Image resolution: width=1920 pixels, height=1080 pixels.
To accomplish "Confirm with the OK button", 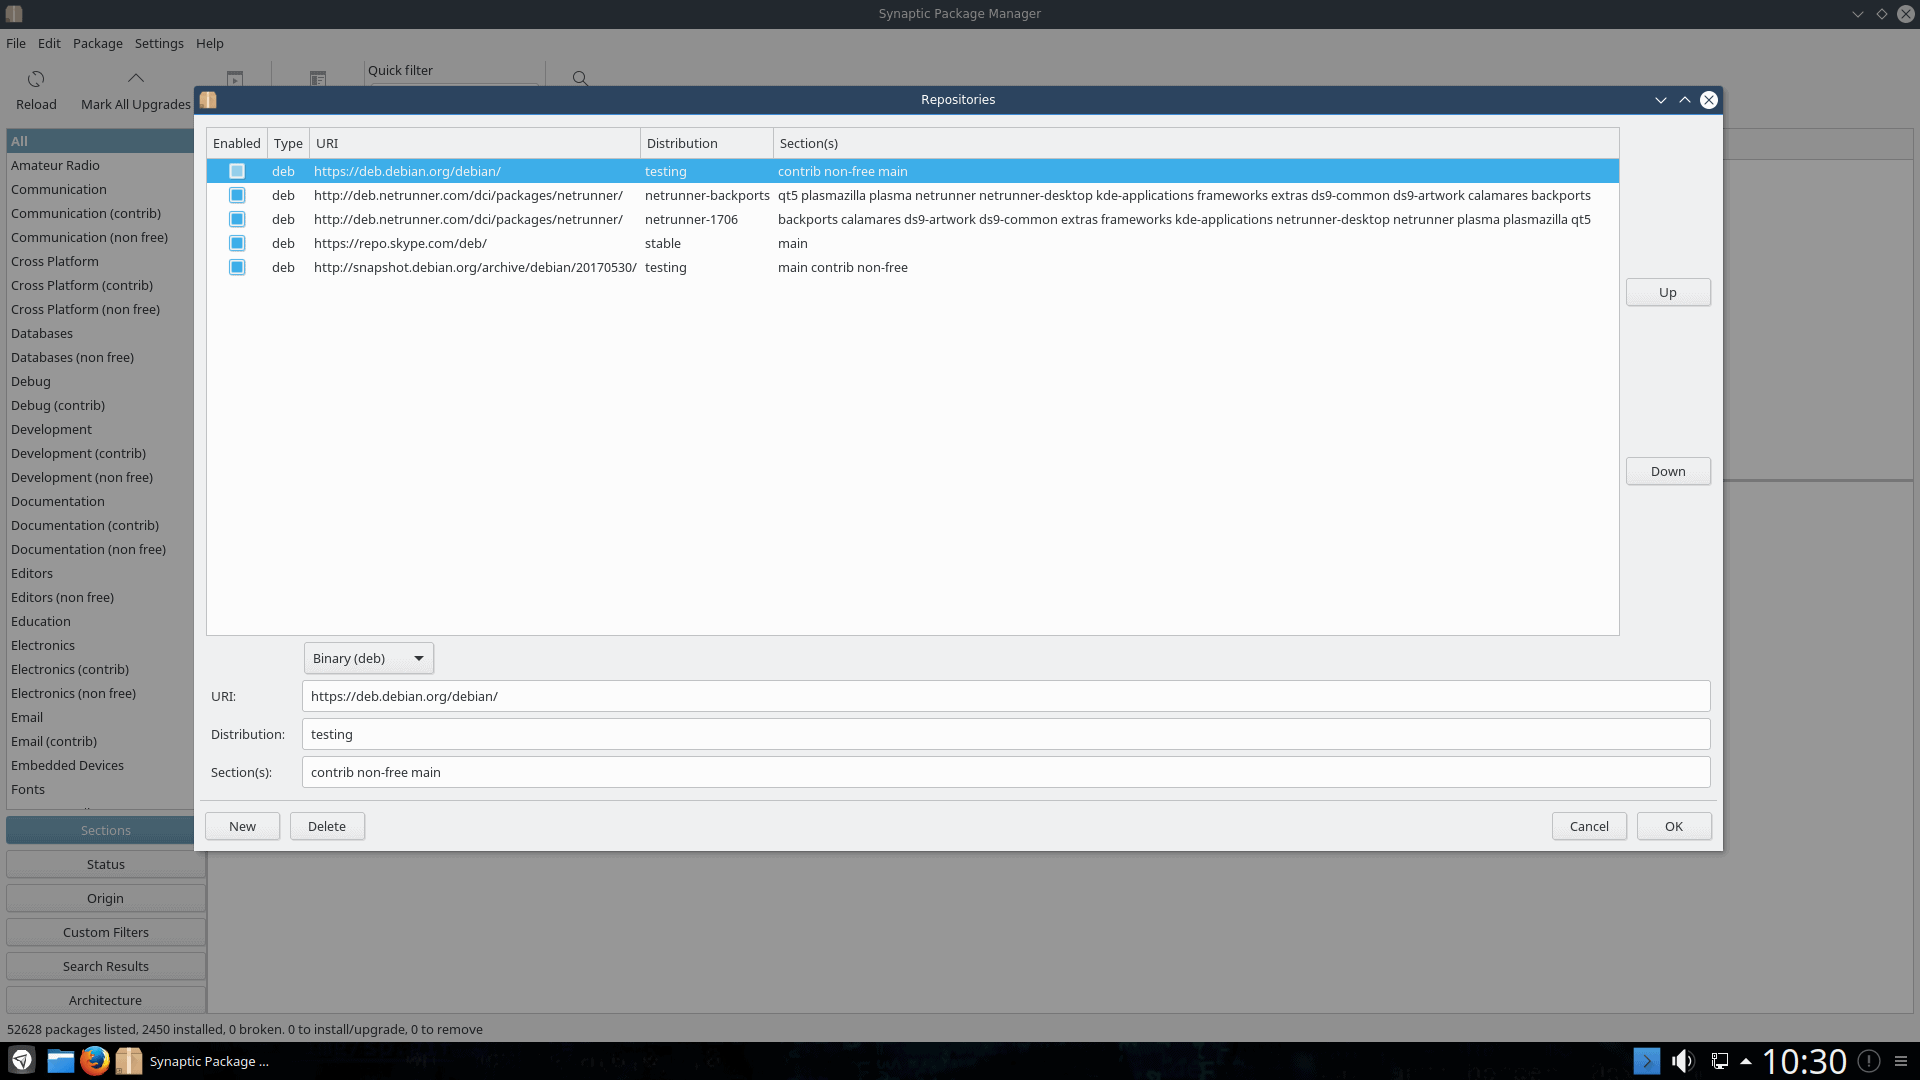I will 1674,826.
